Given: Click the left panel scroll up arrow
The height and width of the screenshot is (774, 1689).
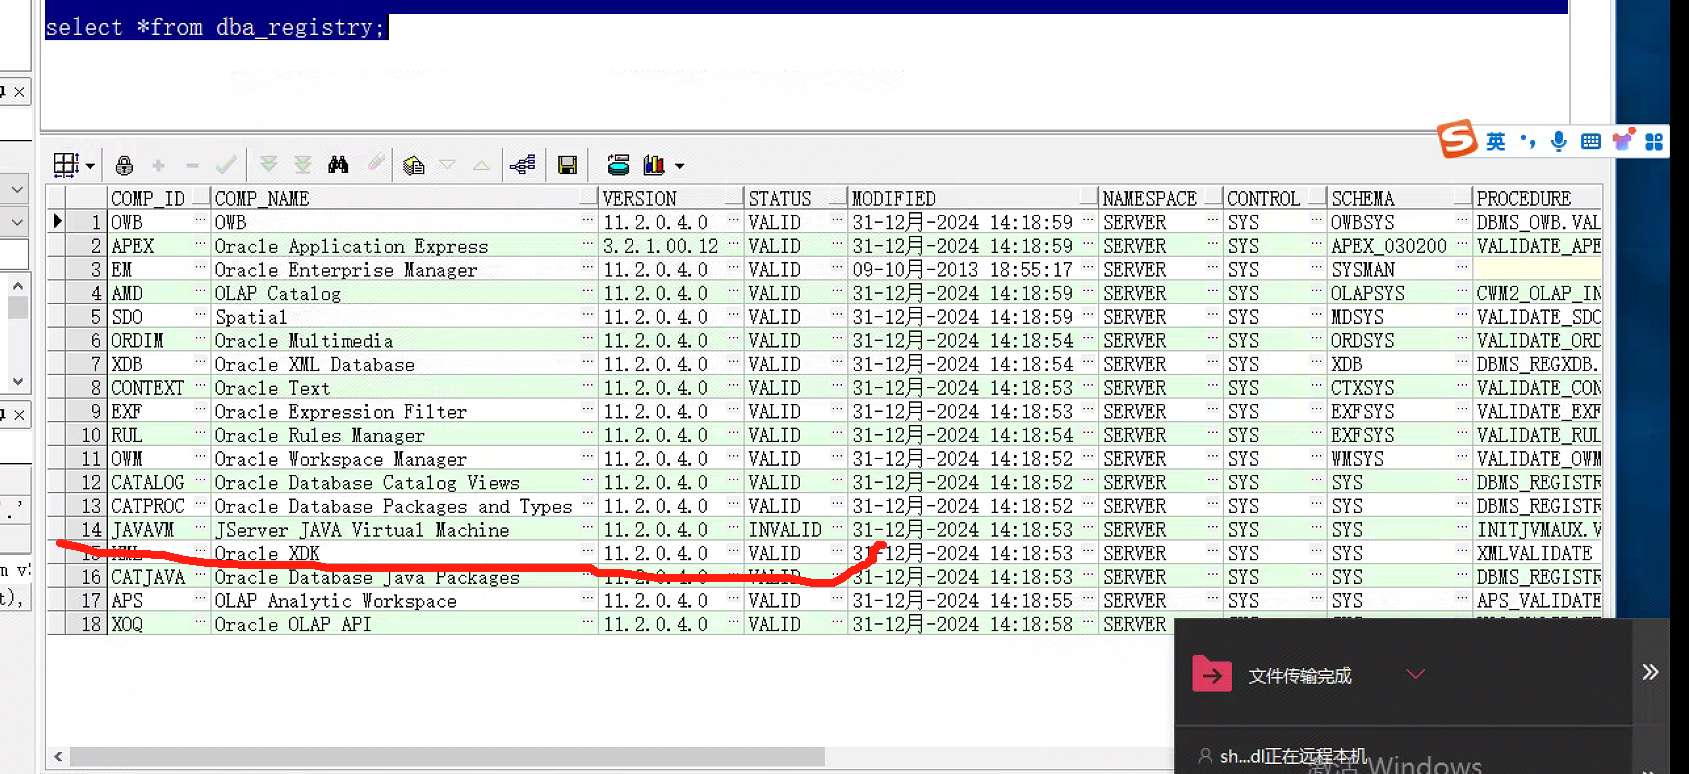Looking at the screenshot, I should 17,287.
